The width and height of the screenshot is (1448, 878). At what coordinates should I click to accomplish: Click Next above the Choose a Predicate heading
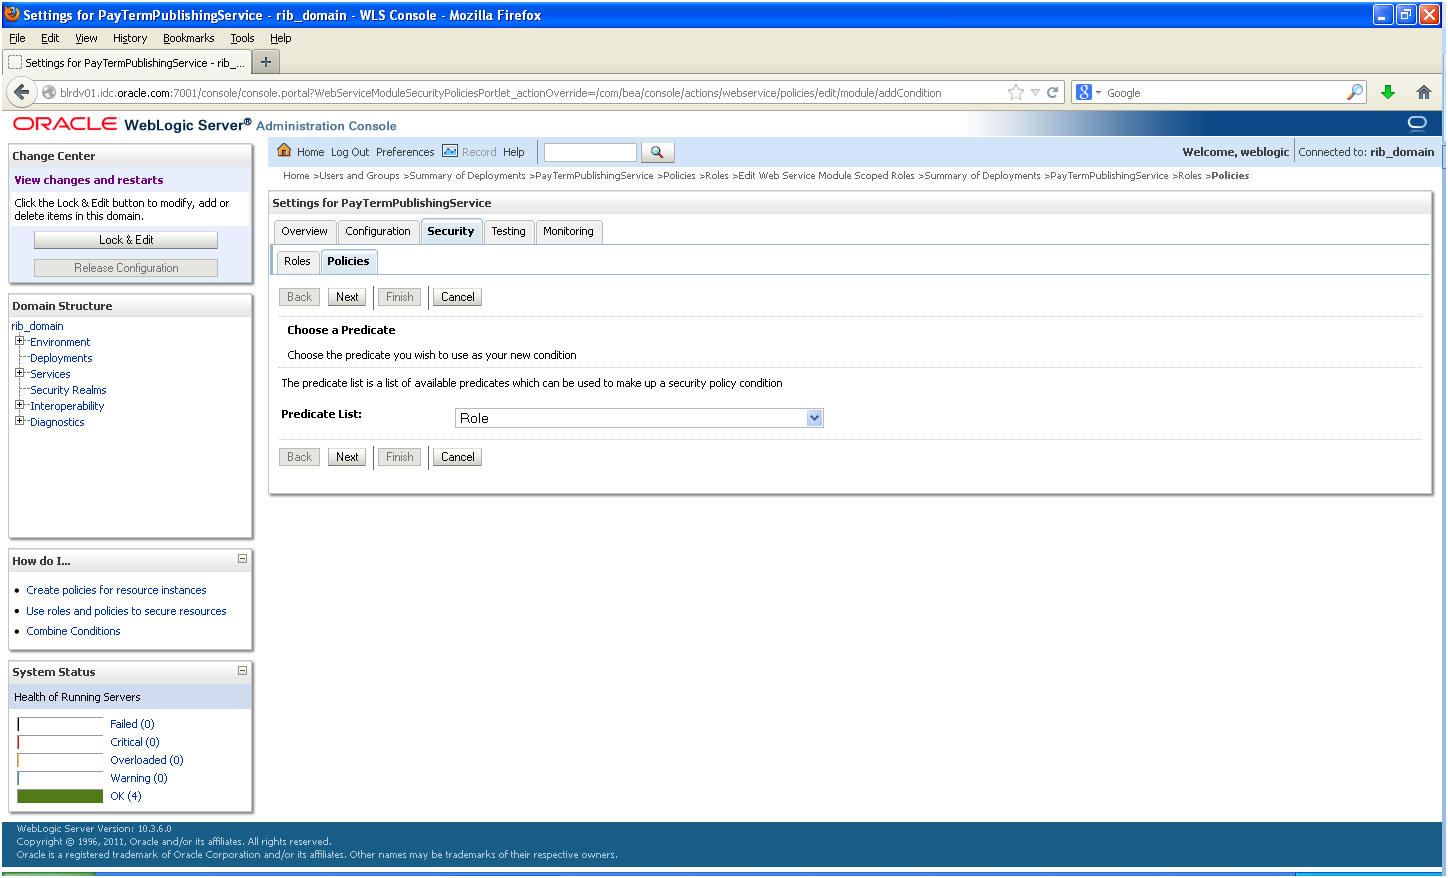[x=347, y=297]
